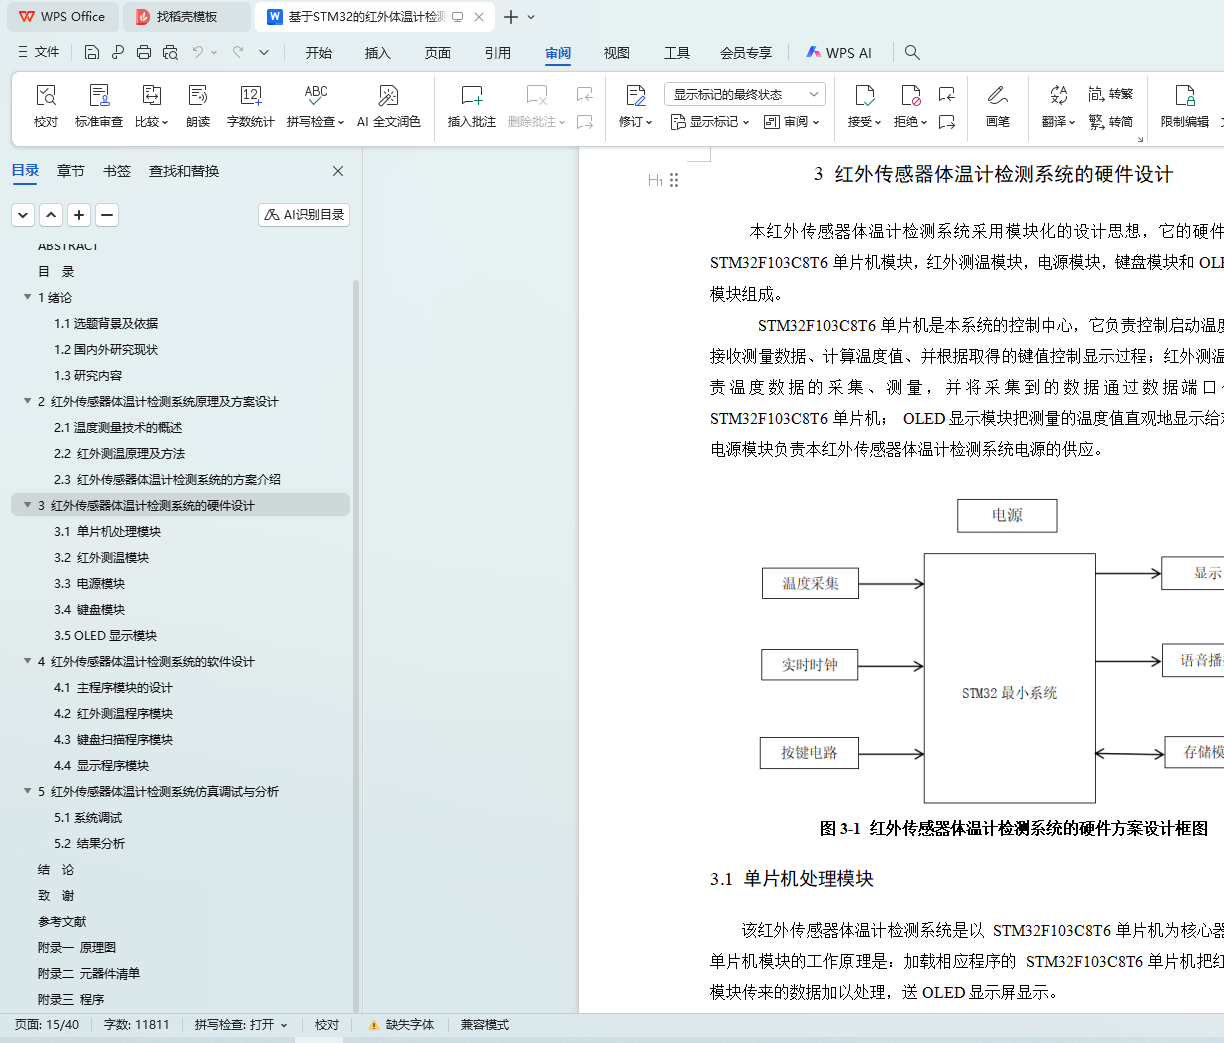Jump to 参考文献 in outline
Viewport: 1224px width, 1043px height.
(x=62, y=921)
